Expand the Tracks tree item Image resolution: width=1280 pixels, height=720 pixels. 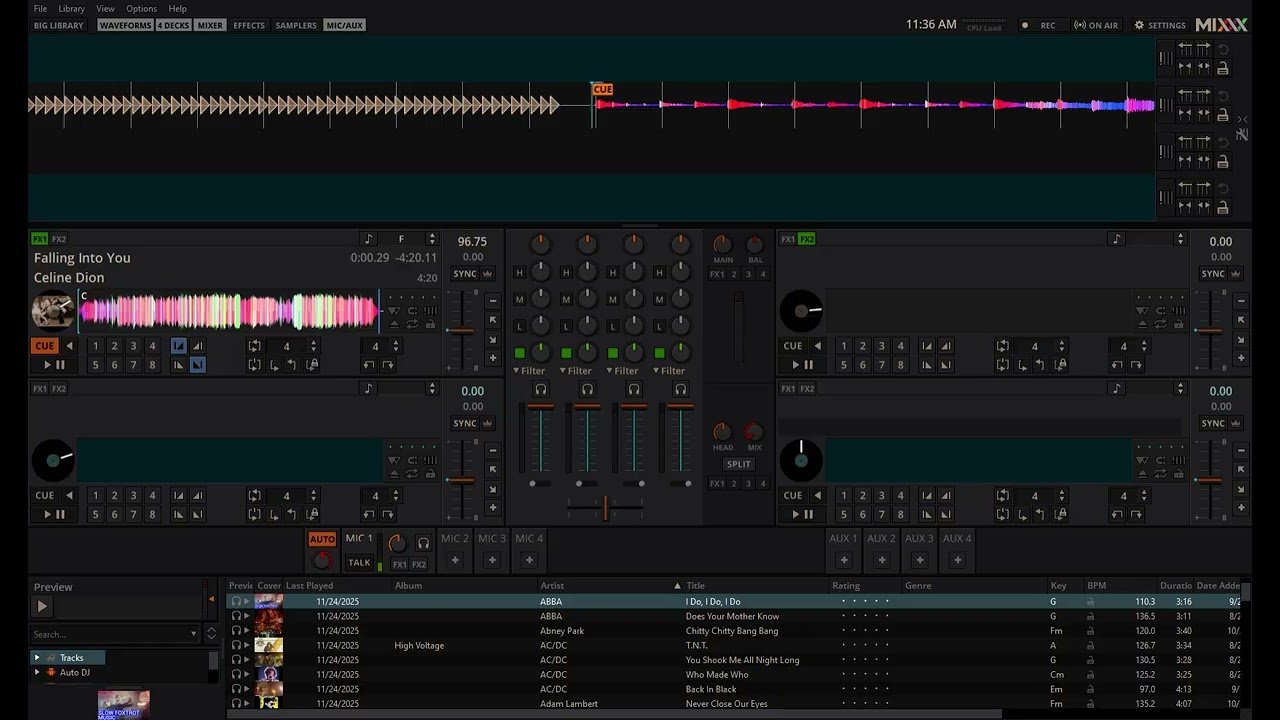click(x=37, y=658)
